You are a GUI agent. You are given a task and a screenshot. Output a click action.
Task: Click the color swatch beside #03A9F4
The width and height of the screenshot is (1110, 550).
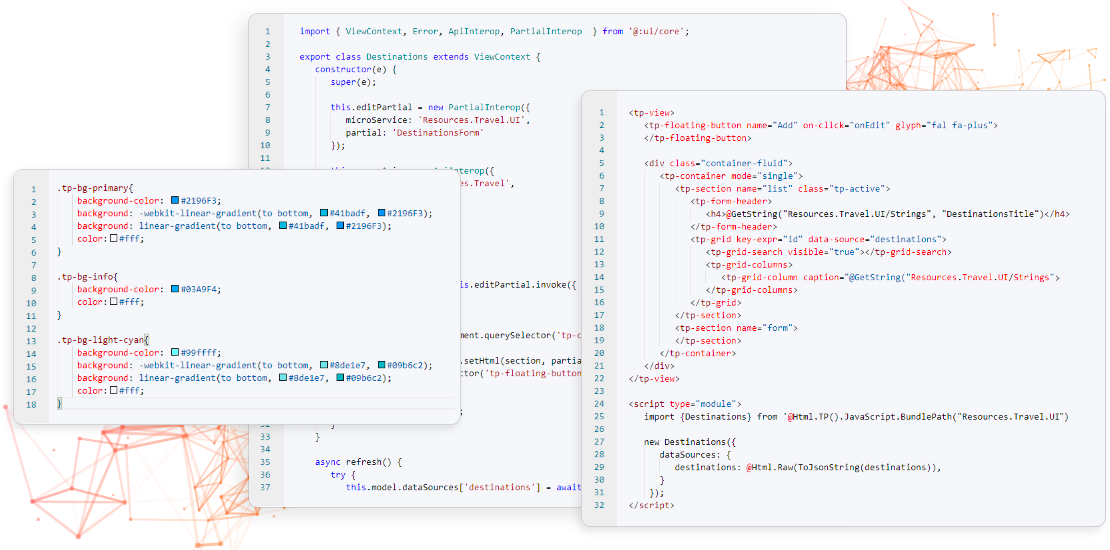(175, 289)
